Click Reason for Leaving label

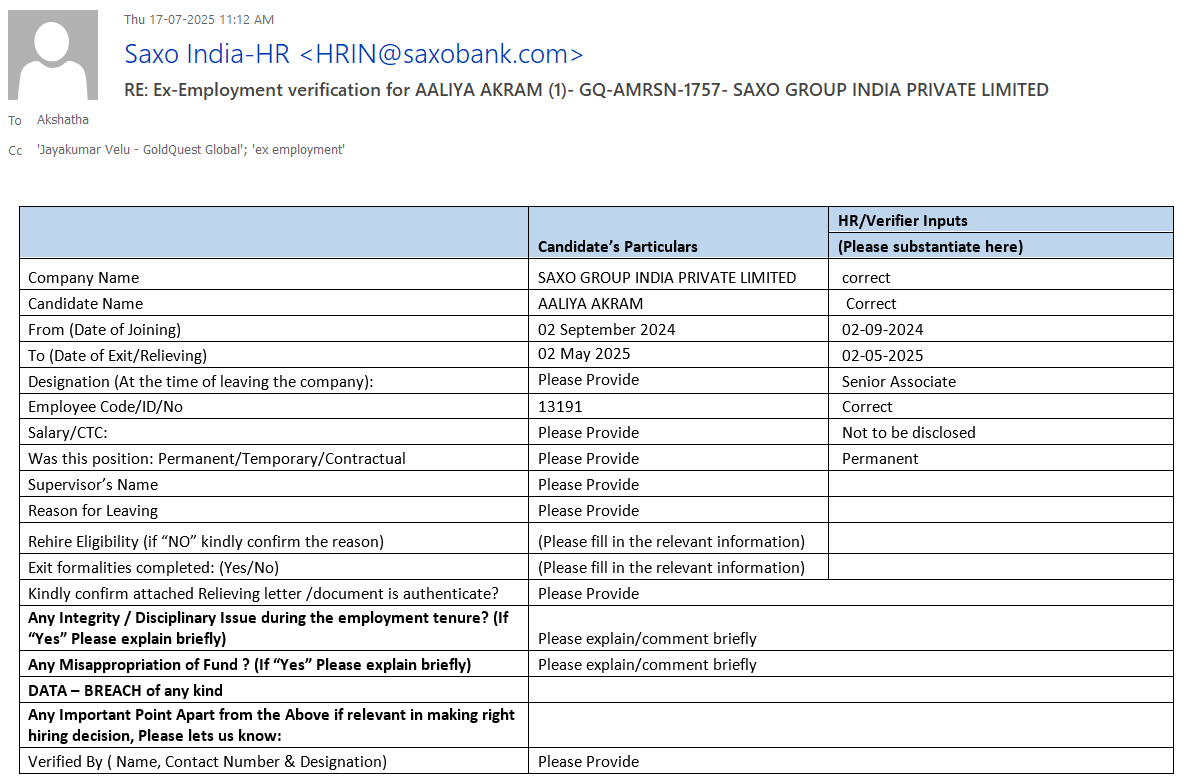pos(93,511)
